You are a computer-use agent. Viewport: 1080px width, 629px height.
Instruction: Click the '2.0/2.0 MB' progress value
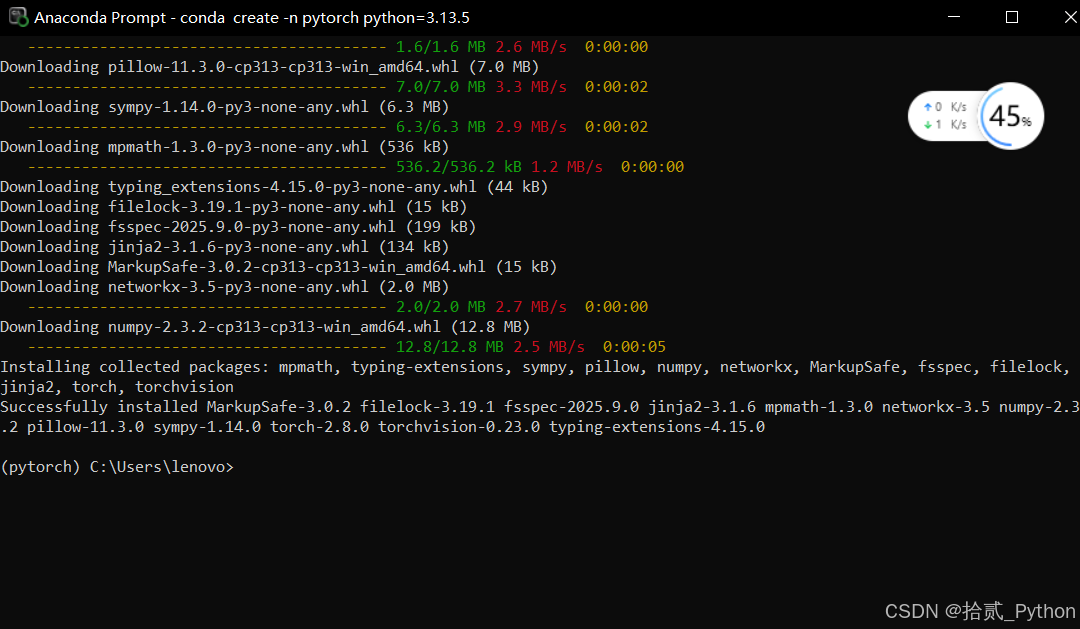tap(441, 307)
